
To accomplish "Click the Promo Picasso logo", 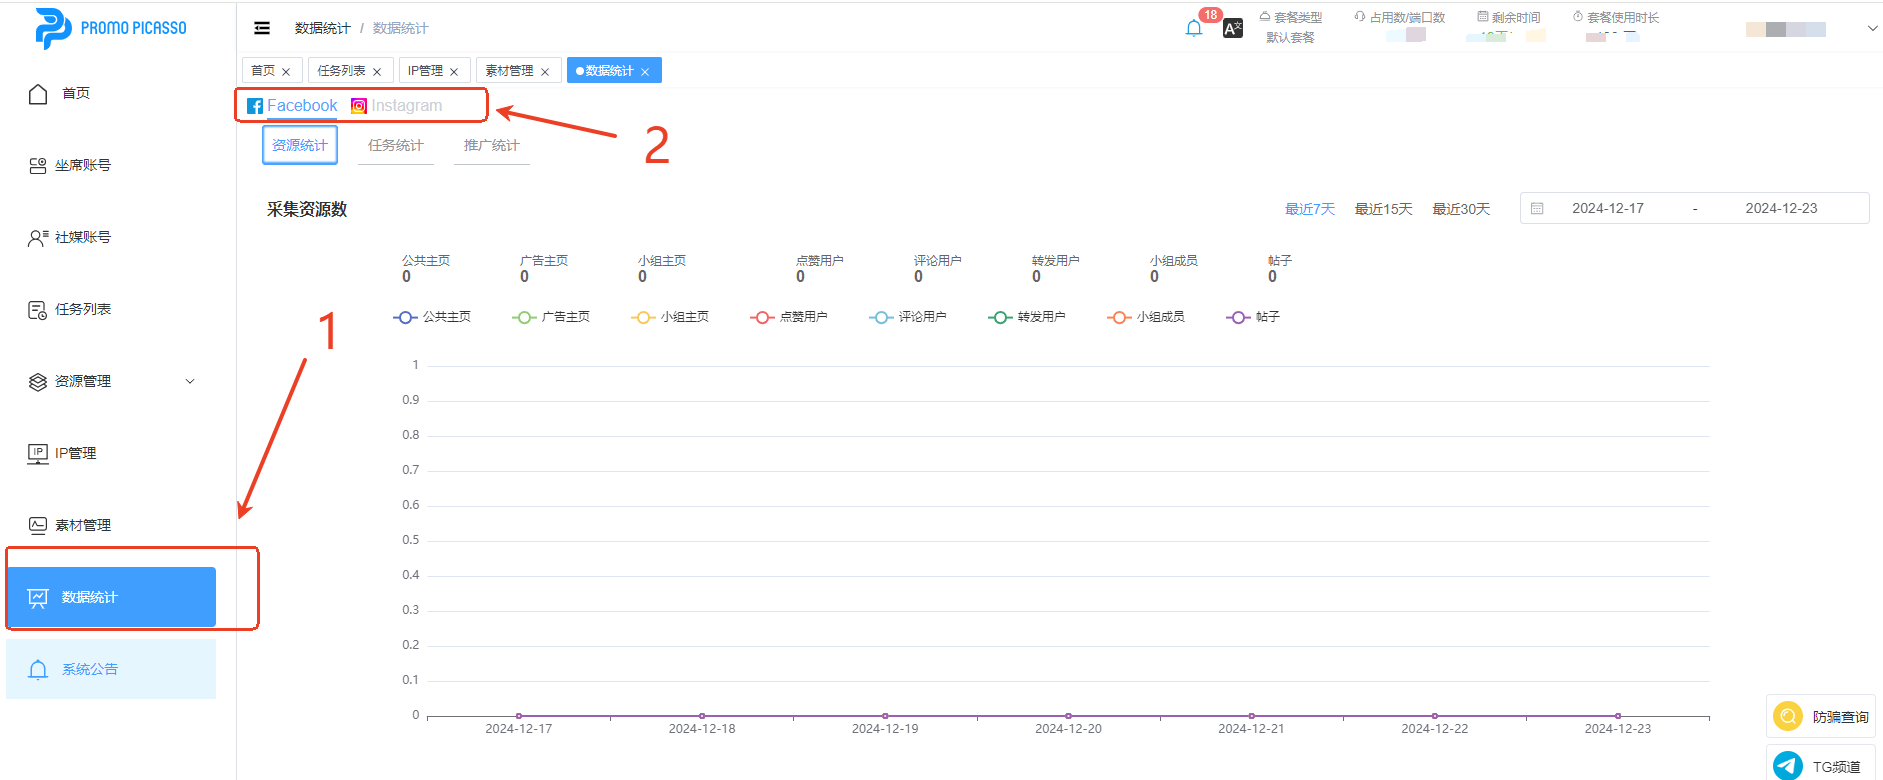I will pos(111,28).
